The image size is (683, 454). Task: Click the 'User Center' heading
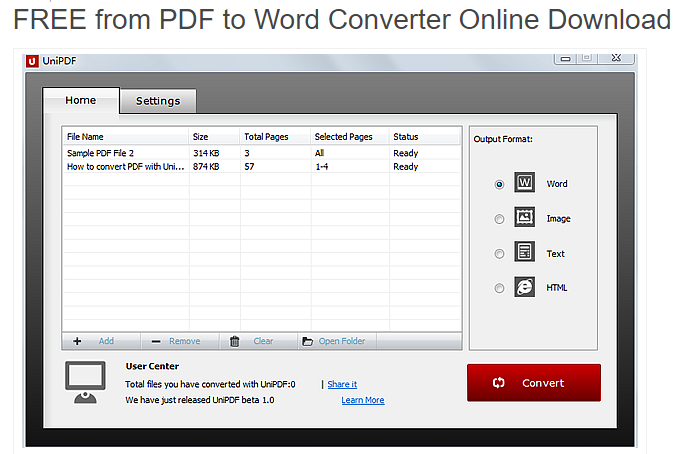[152, 366]
